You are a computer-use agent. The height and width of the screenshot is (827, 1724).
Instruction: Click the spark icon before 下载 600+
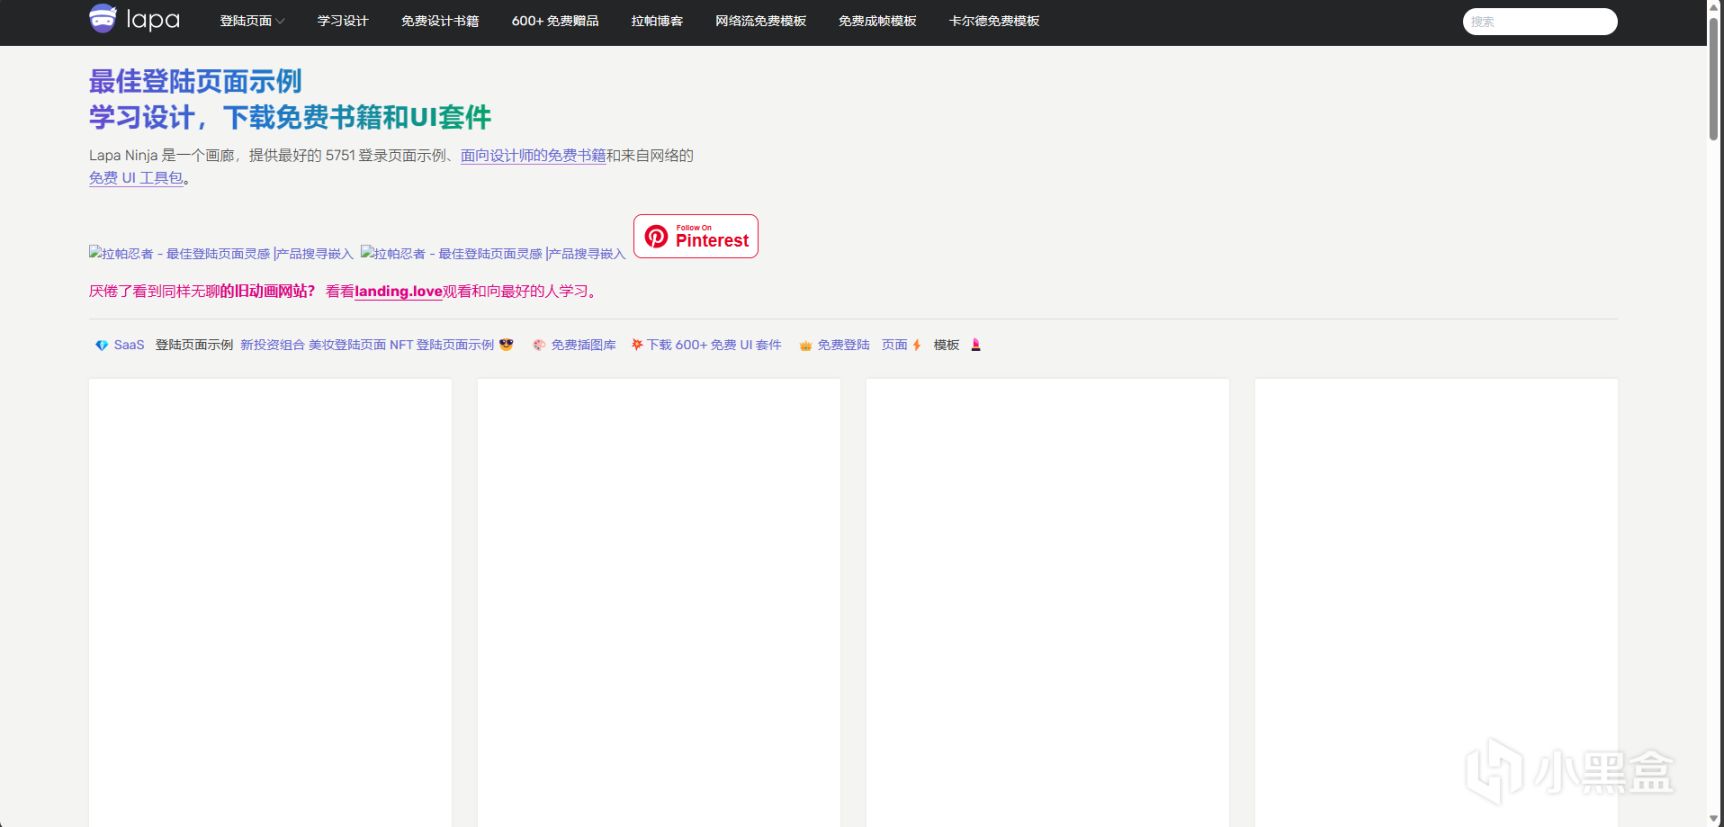click(636, 344)
